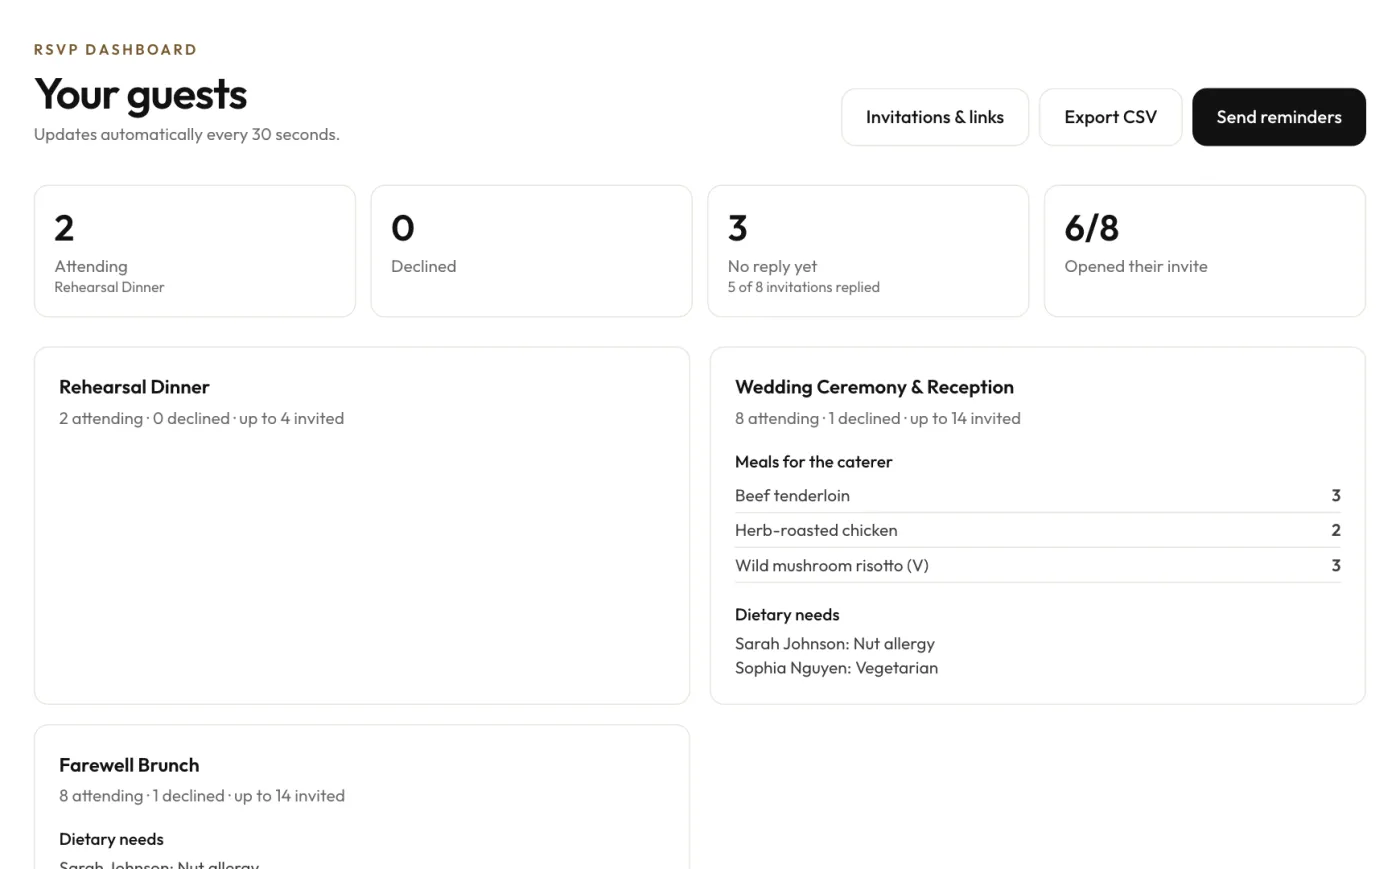Click 'Sarah Johnson: Nut allergy' in Wedding card
The image size is (1400, 869).
[x=835, y=644]
